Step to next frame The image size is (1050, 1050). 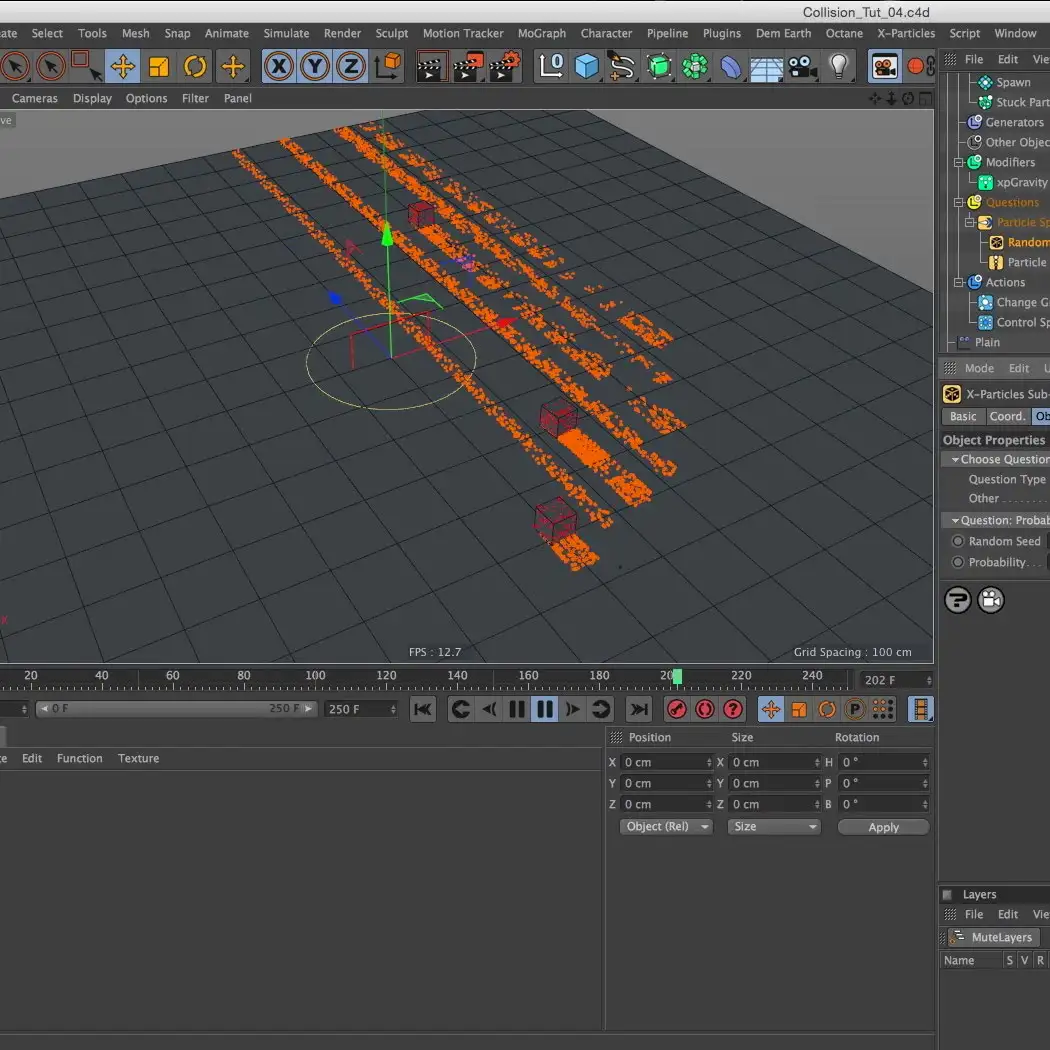pos(573,709)
